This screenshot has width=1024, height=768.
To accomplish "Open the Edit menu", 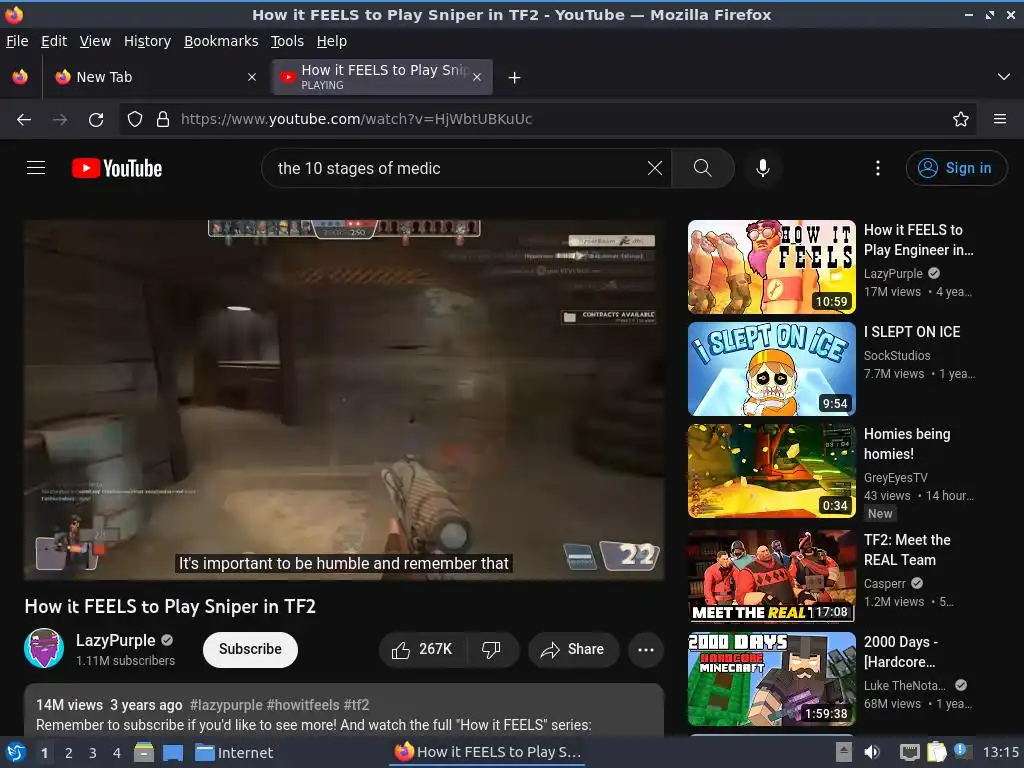I will 54,41.
